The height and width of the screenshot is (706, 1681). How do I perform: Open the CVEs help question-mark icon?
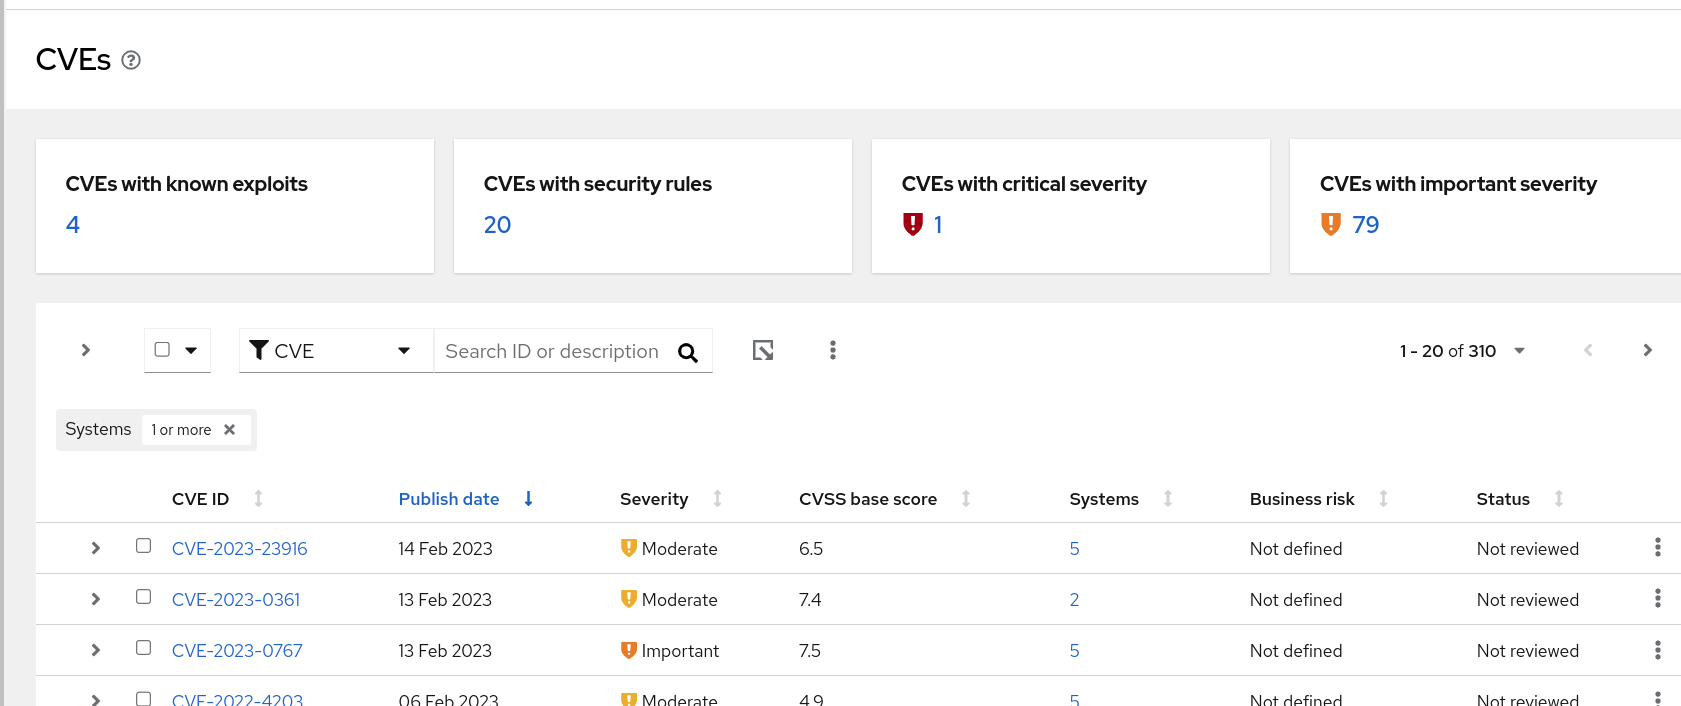(131, 60)
